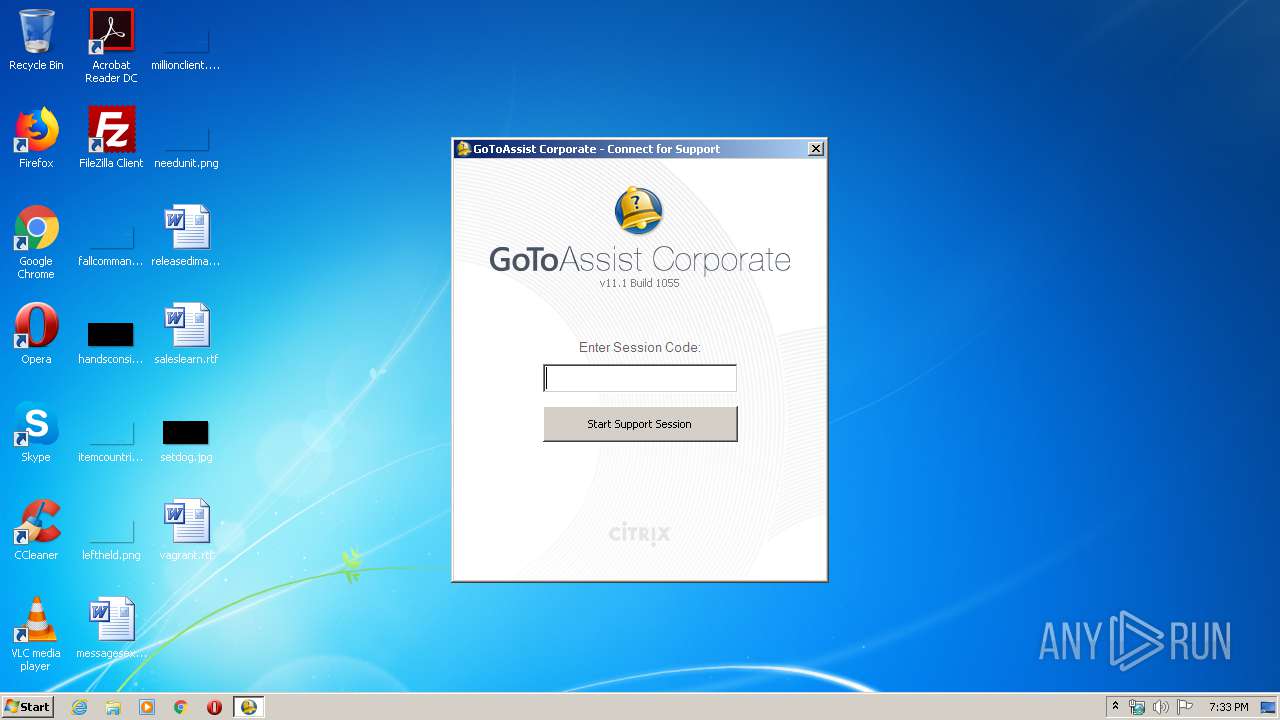Show hidden system tray icons
Image resolution: width=1280 pixels, height=720 pixels.
click(1115, 707)
